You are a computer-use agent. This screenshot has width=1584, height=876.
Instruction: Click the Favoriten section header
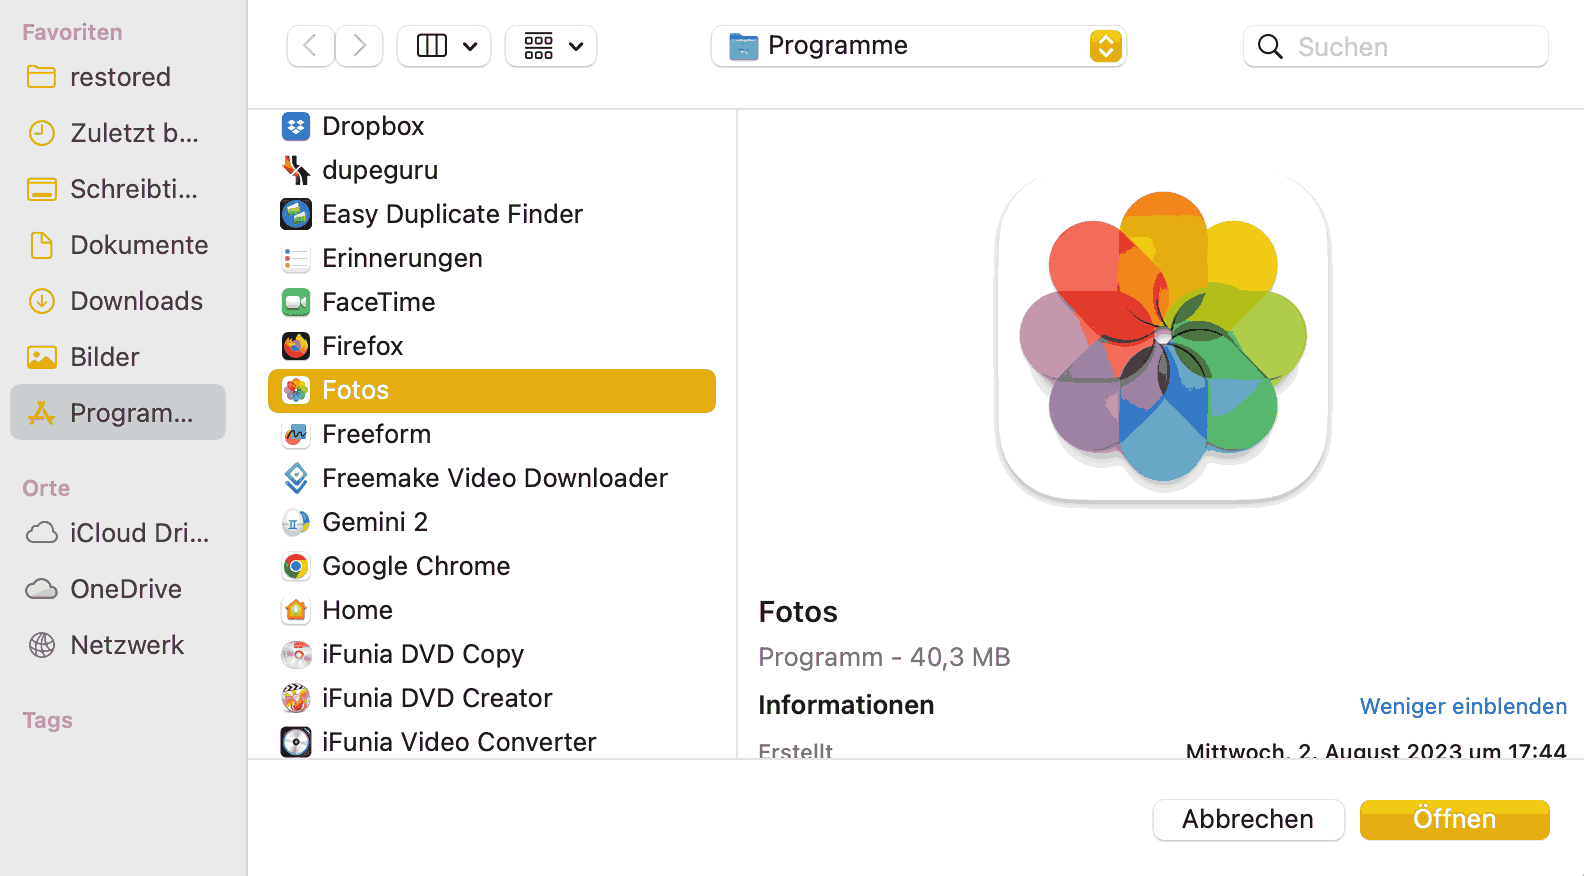[x=72, y=32]
